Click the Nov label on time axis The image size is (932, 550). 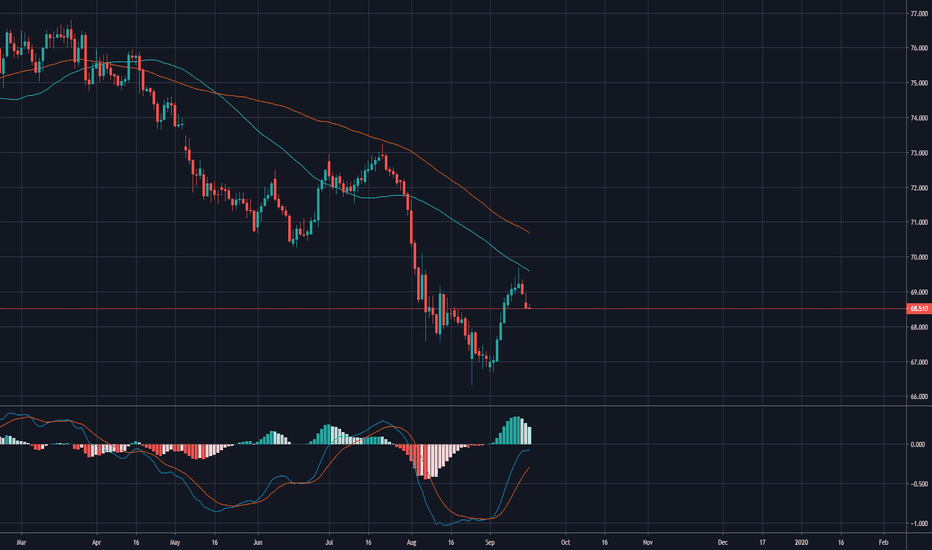(x=648, y=542)
